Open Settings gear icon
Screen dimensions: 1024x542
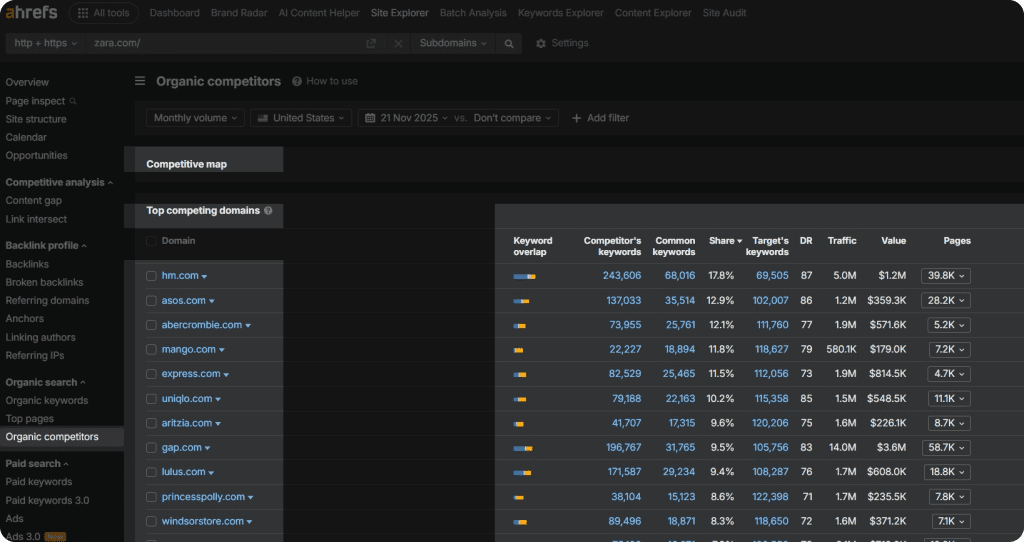click(x=541, y=44)
